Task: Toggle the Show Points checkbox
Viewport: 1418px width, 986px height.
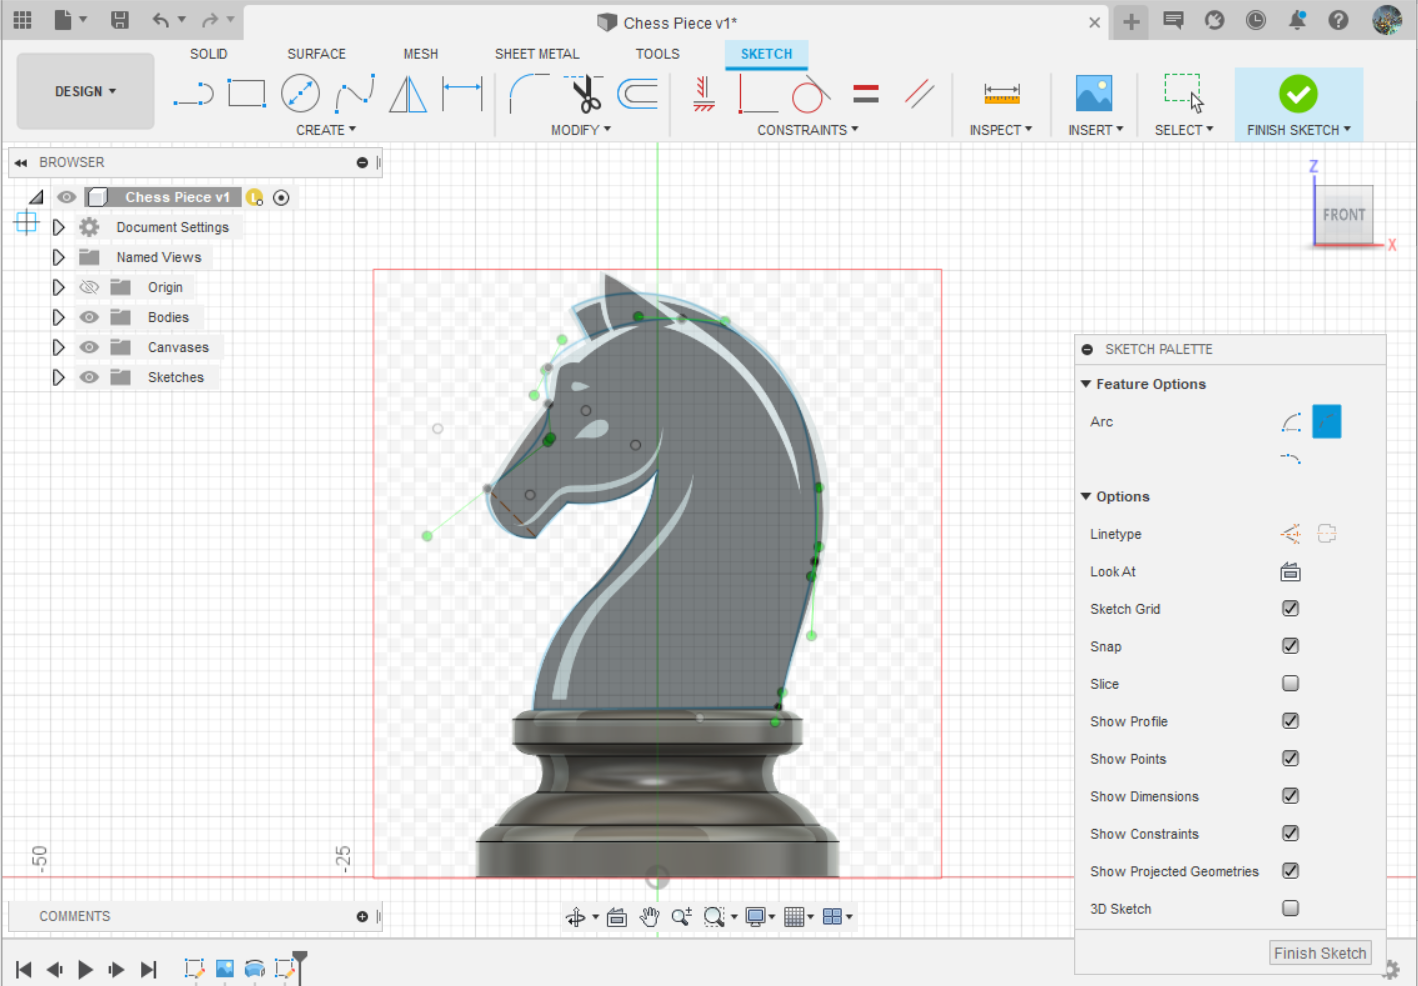Action: pos(1290,759)
